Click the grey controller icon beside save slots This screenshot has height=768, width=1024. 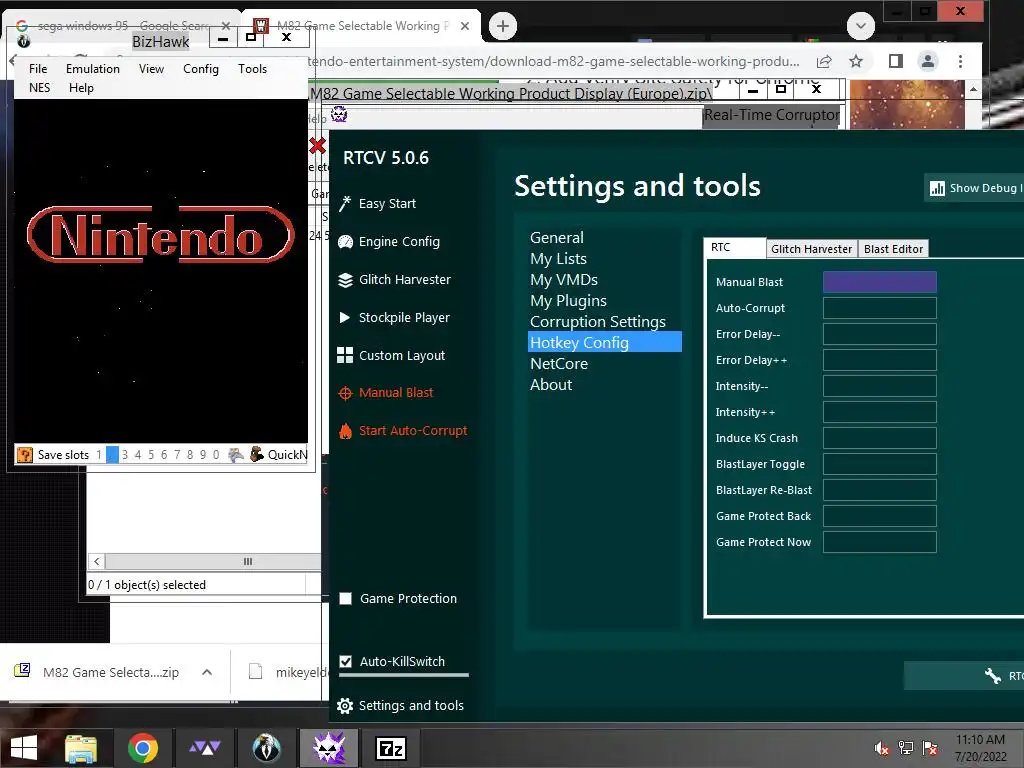(236, 455)
